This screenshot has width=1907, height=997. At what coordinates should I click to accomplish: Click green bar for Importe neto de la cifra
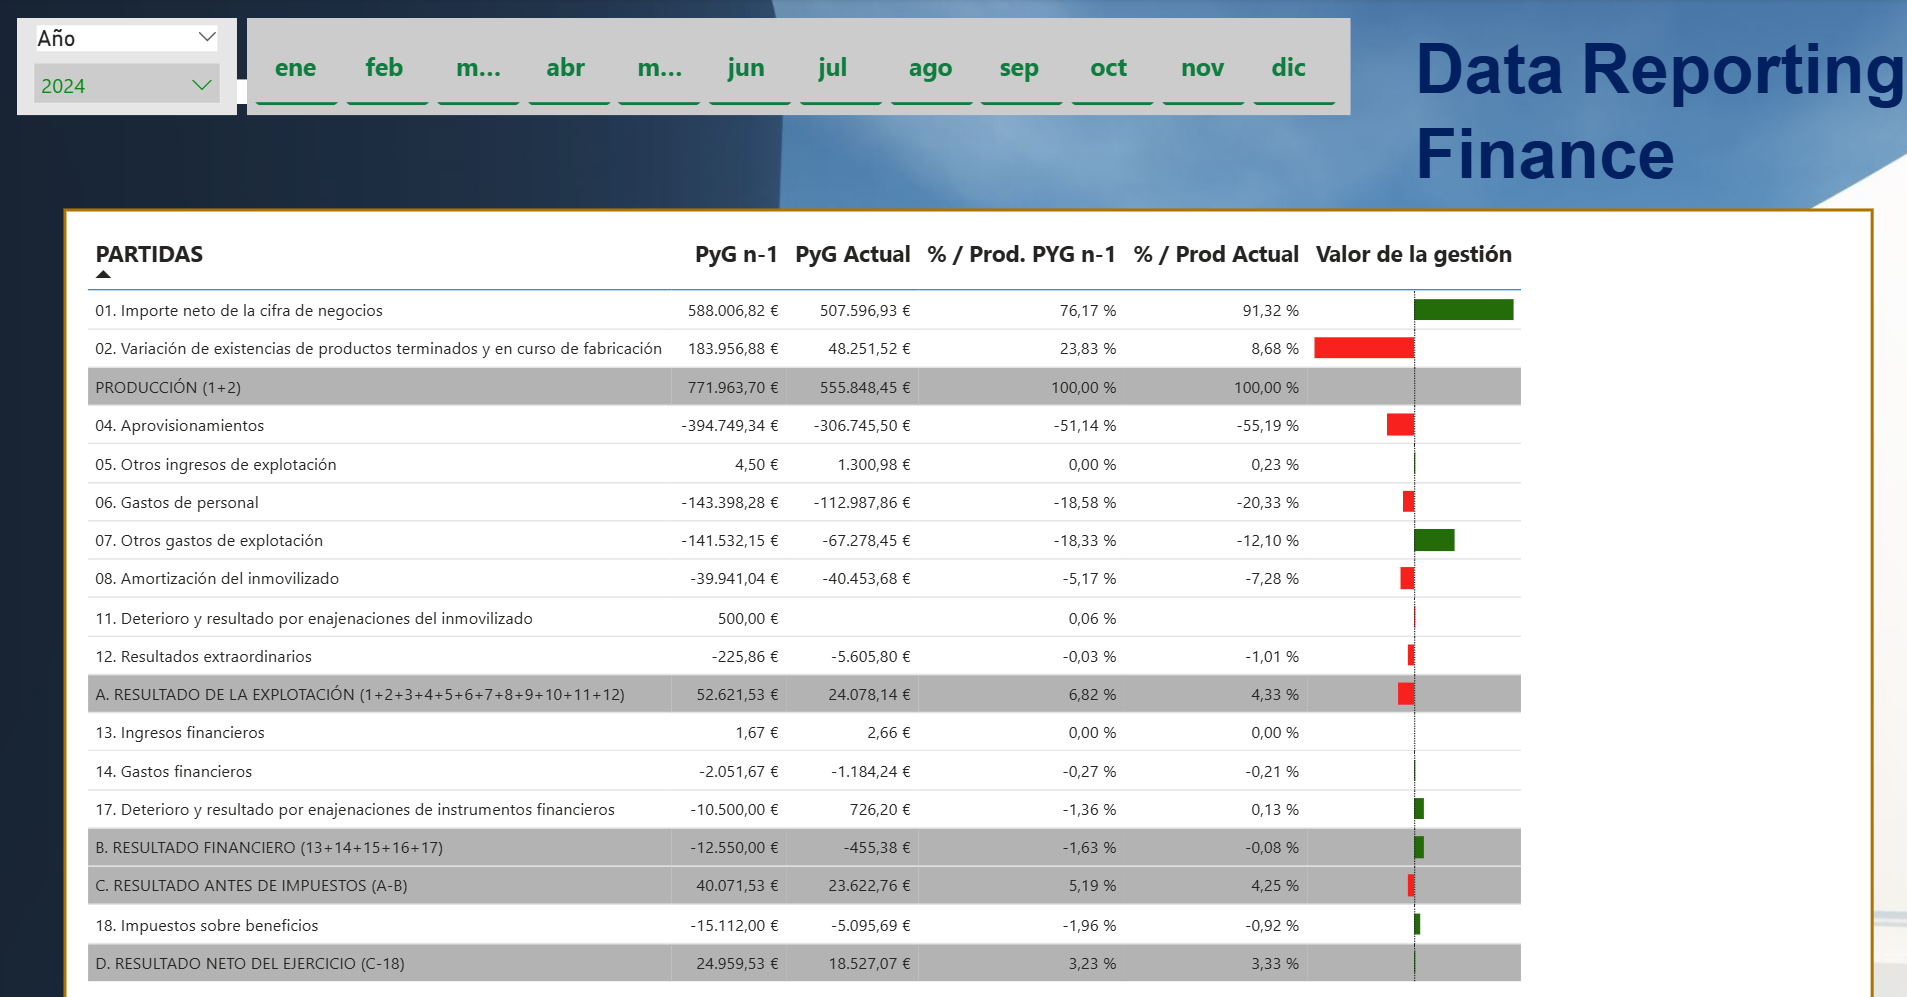click(1464, 310)
